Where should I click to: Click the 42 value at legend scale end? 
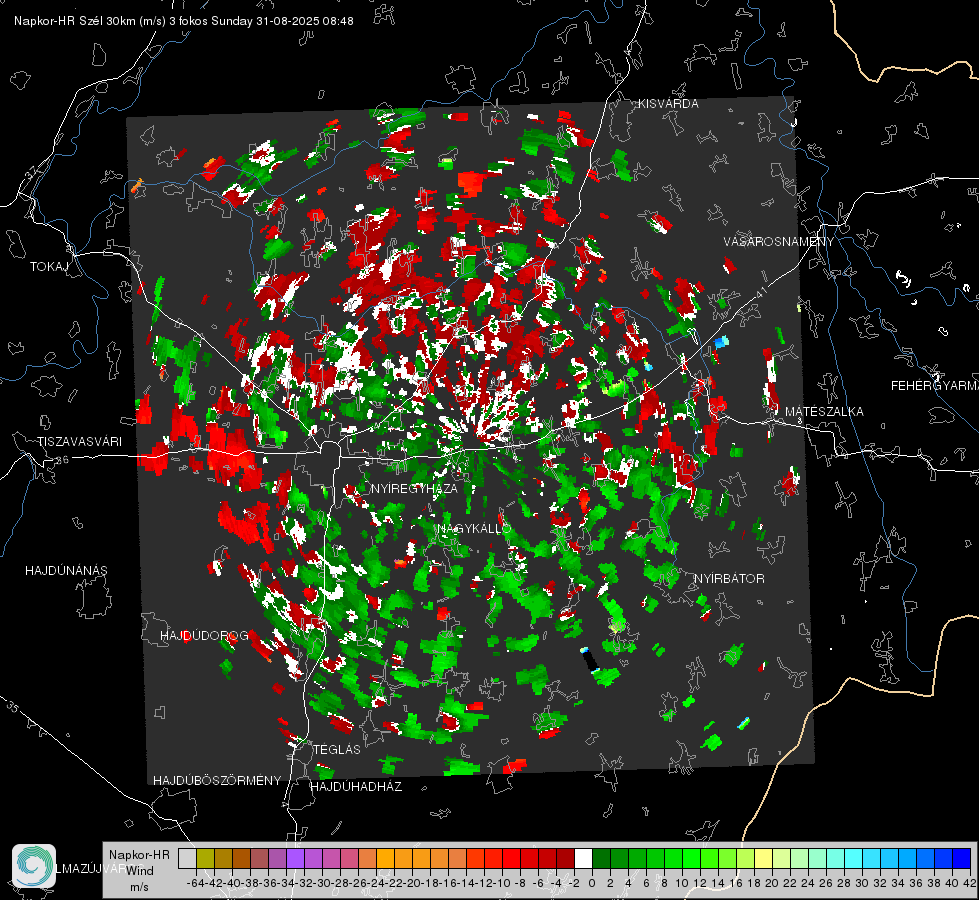[970, 883]
